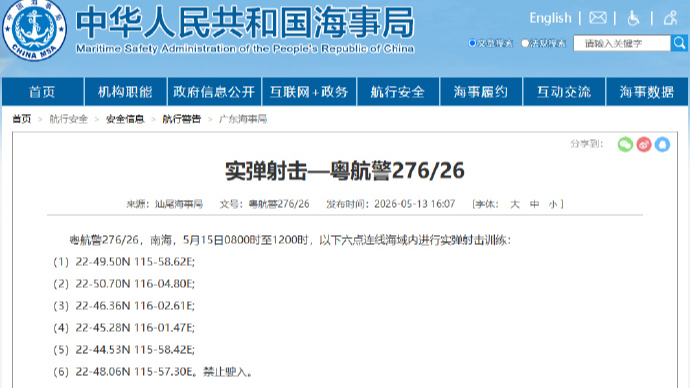
Task: Open the 政府信息公开 navigation tab
Action: click(214, 92)
